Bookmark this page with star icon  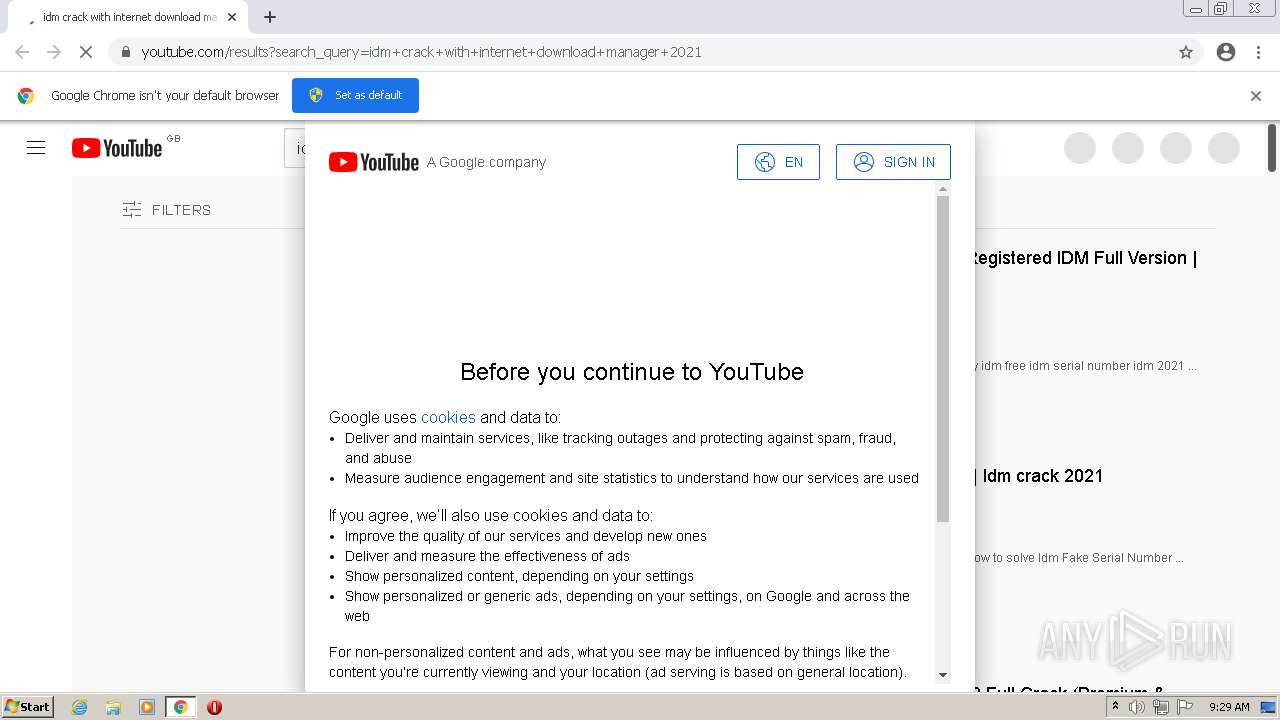[x=1186, y=52]
